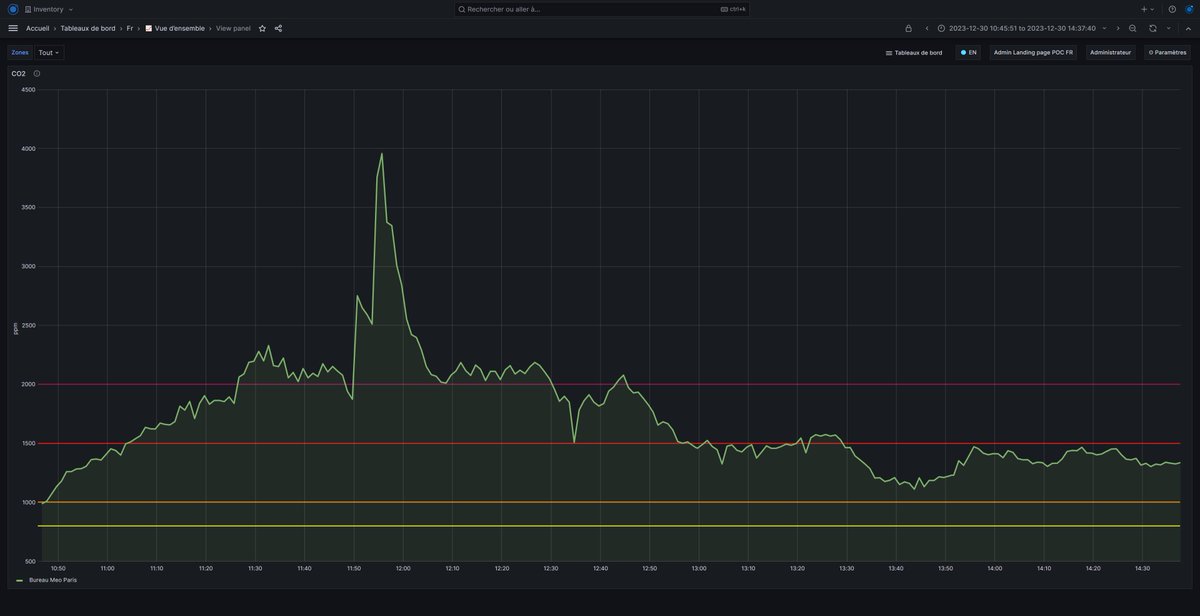1200x616 pixels.
Task: Navigate to Accueil from the breadcrumb
Action: [38, 28]
